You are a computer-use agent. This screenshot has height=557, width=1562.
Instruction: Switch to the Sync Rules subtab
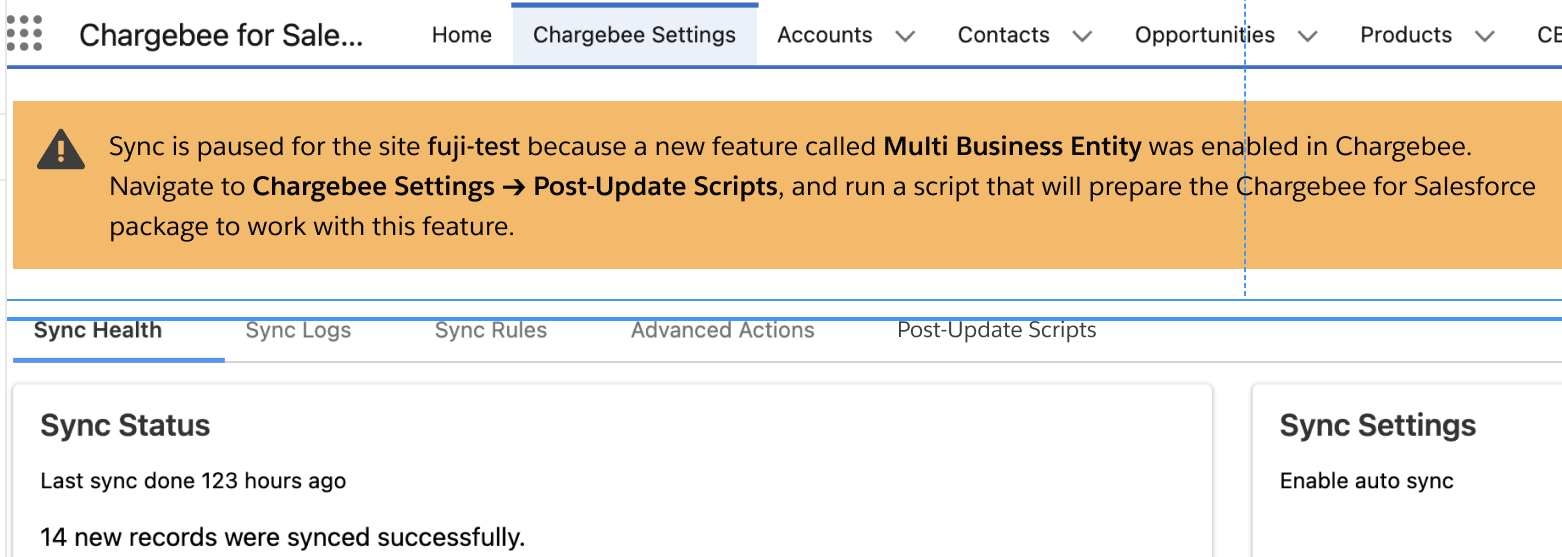pyautogui.click(x=491, y=331)
